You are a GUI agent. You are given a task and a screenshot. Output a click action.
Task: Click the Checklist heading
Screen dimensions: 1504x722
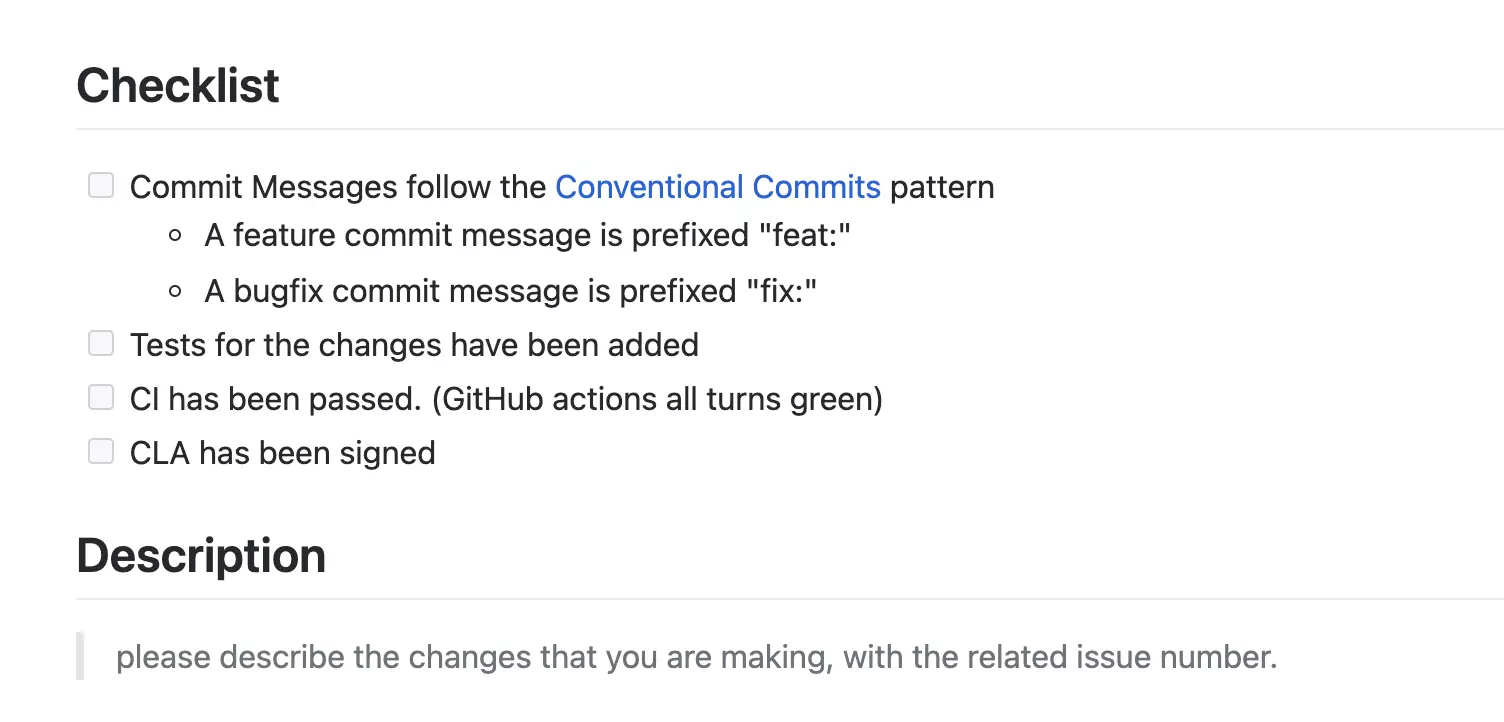(x=178, y=86)
